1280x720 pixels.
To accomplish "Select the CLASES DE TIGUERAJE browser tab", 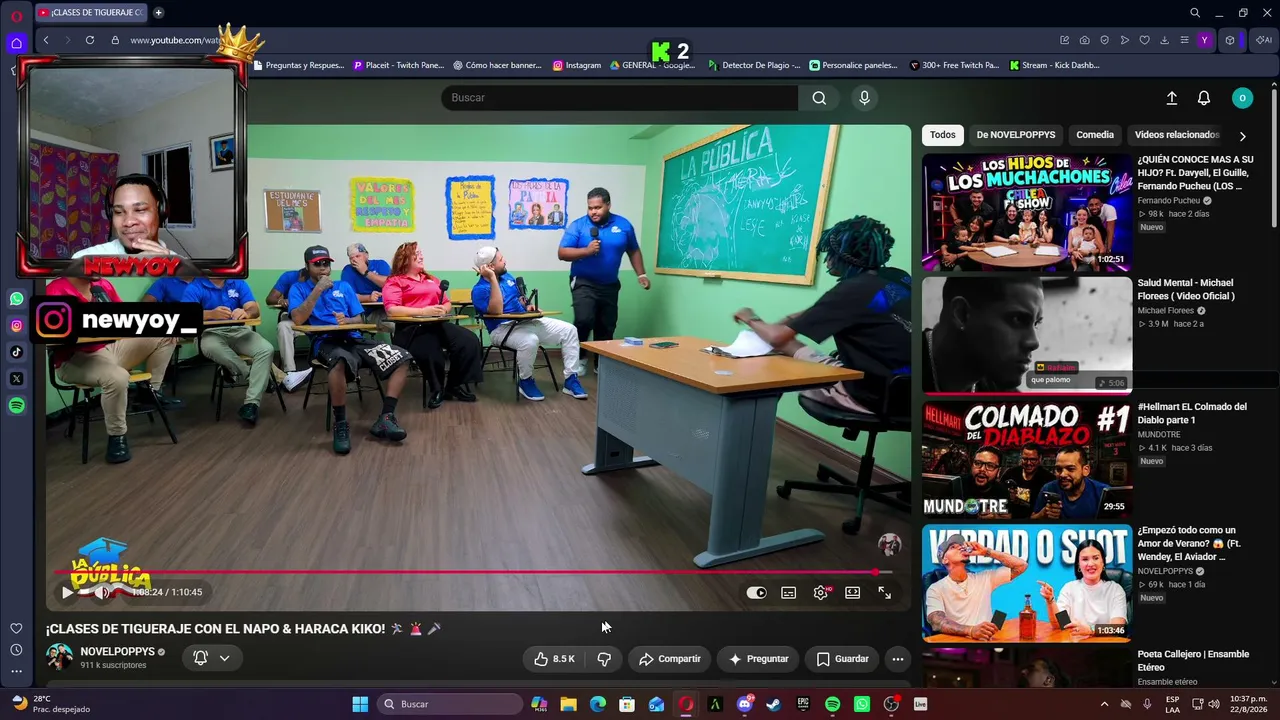I will (x=91, y=13).
